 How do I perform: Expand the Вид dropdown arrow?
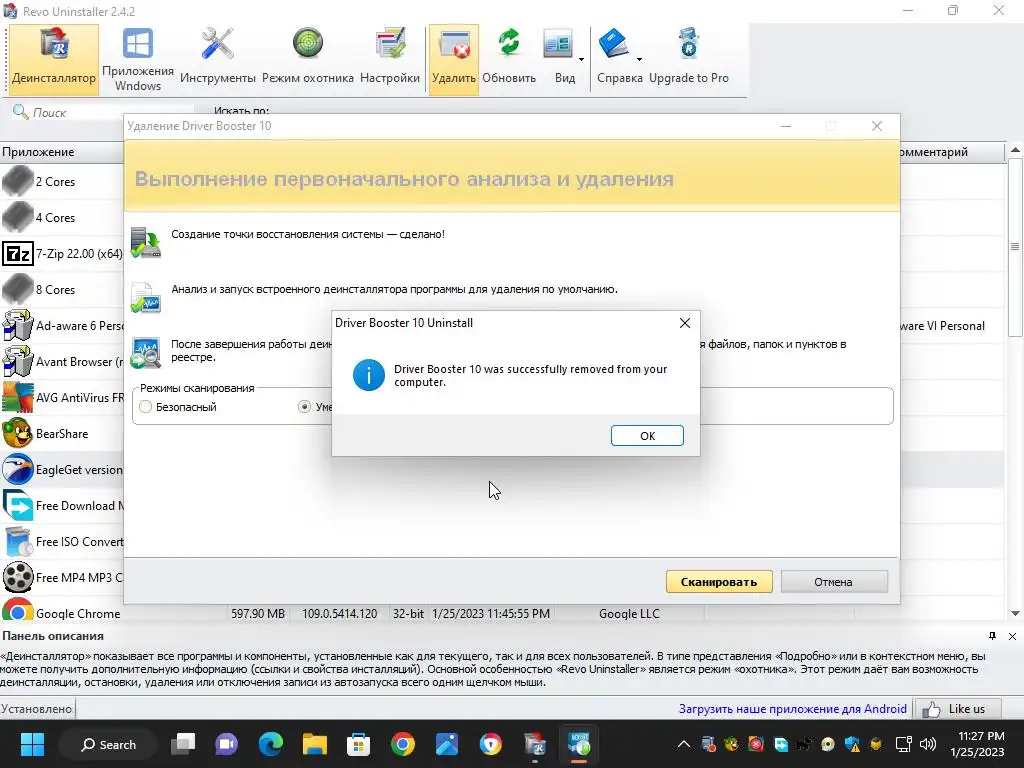(581, 59)
